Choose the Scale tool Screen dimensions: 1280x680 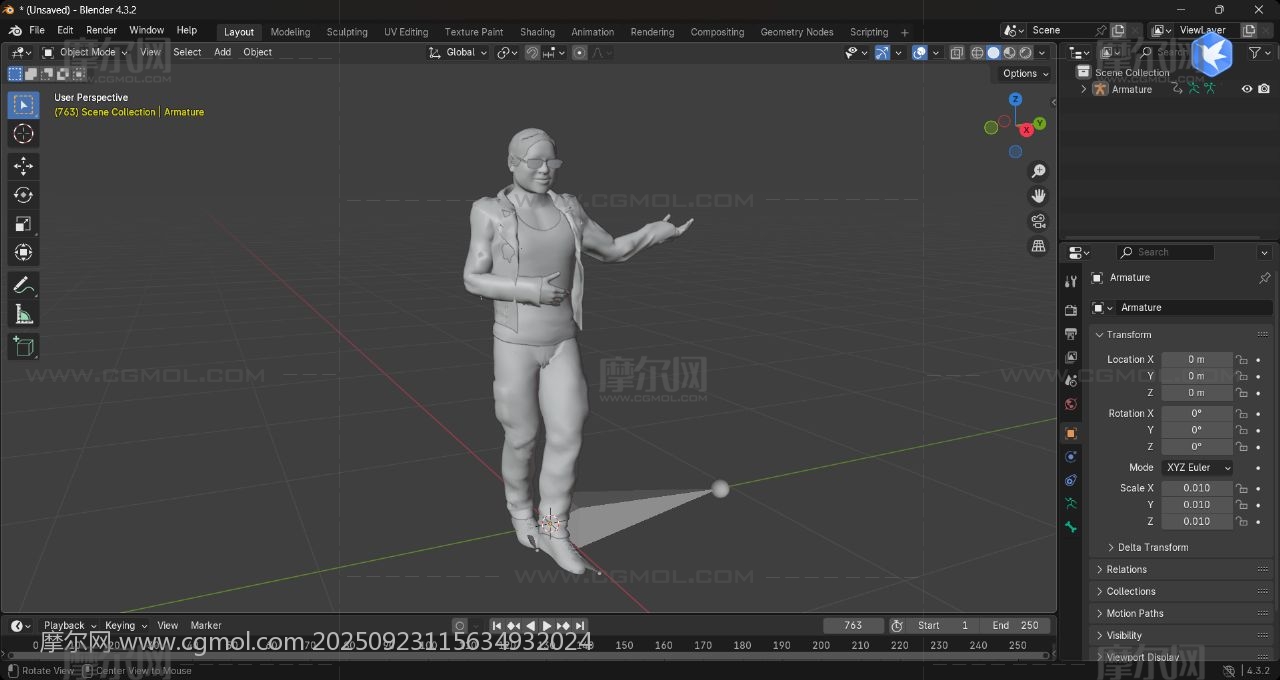click(x=23, y=224)
